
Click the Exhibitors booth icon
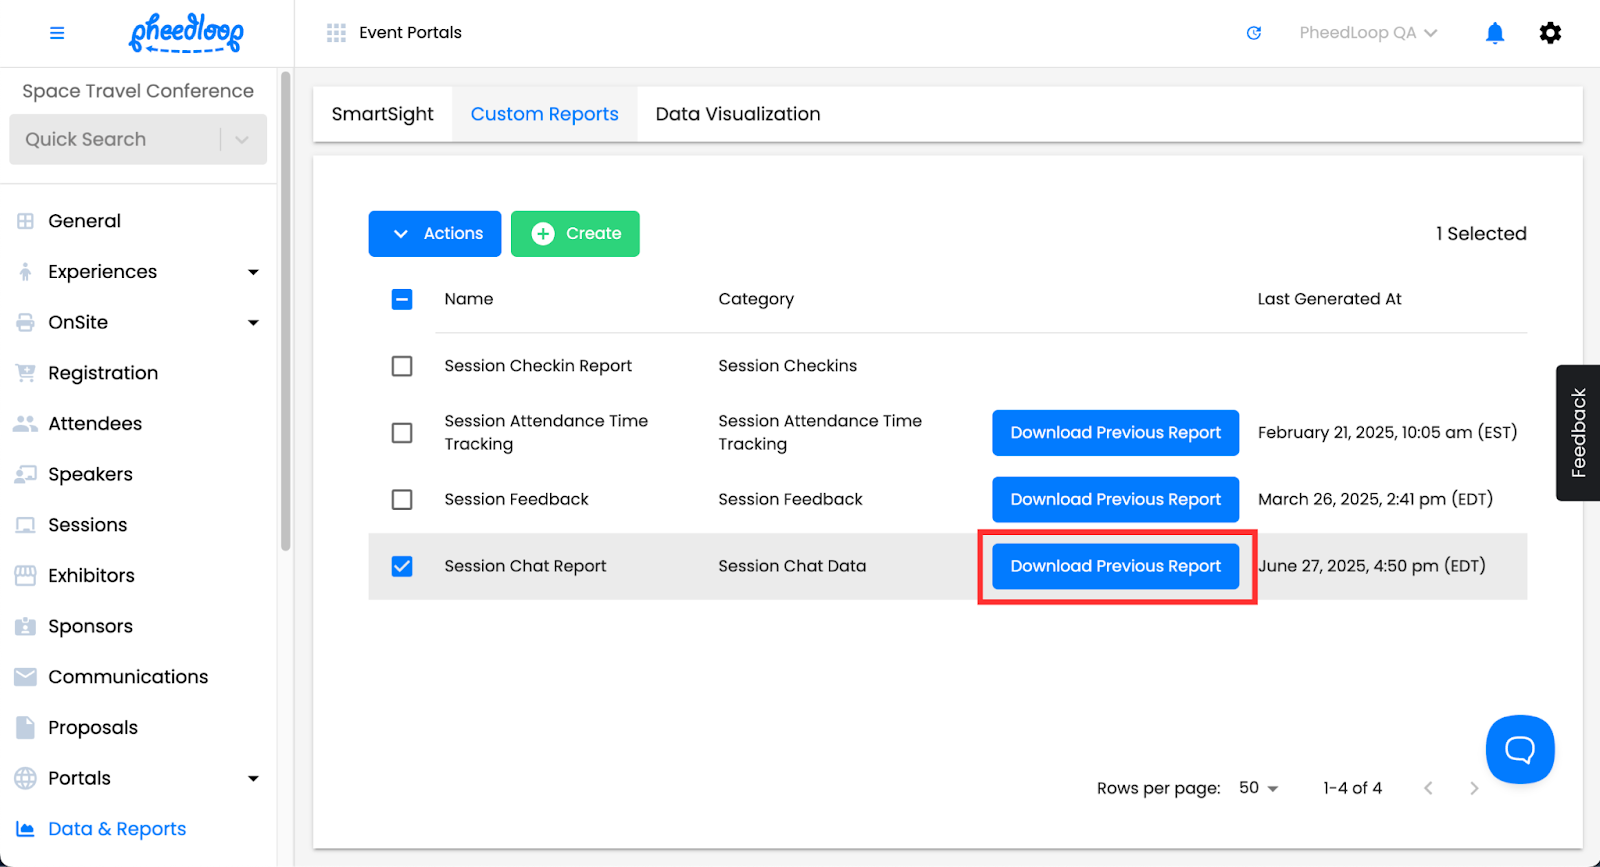[26, 575]
